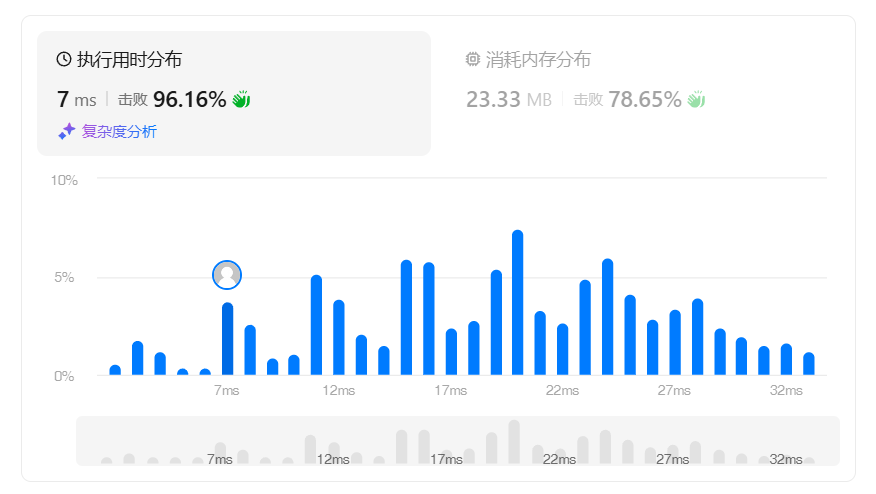The image size is (876, 494).
Task: Click the 12ms x-axis label under the chart
Action: (x=339, y=391)
